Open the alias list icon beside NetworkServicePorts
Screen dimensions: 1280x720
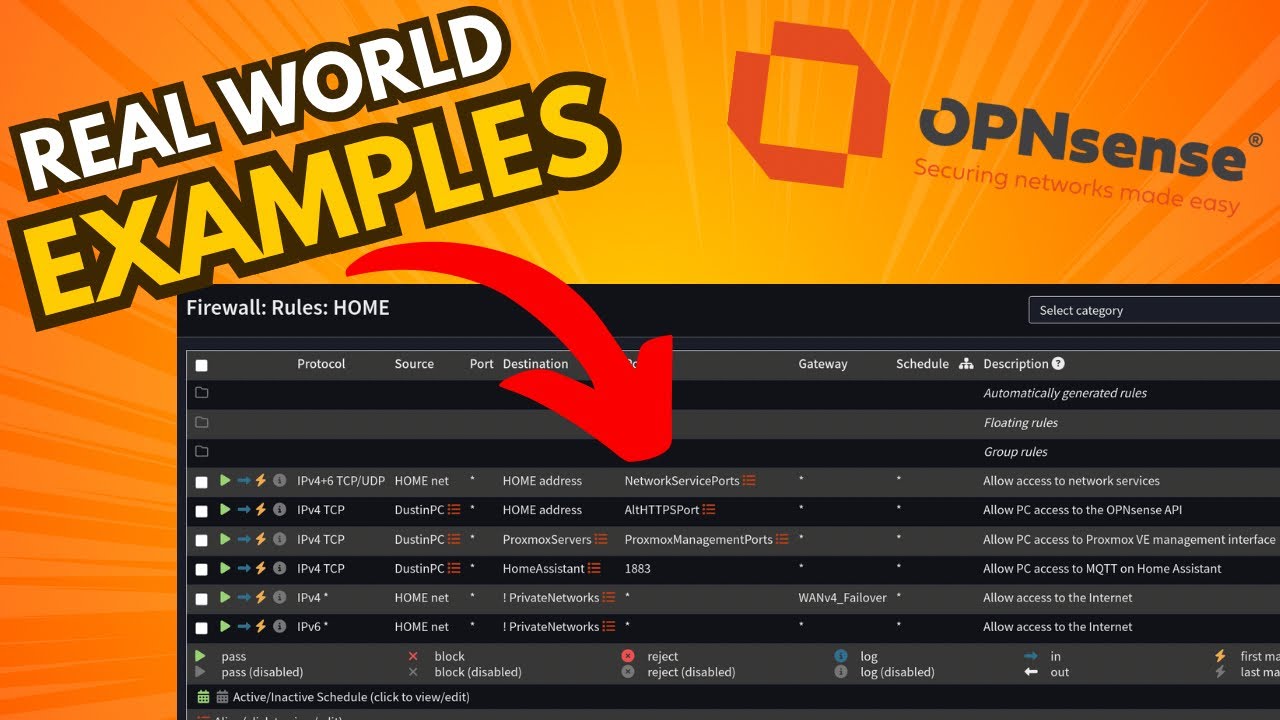pos(749,481)
